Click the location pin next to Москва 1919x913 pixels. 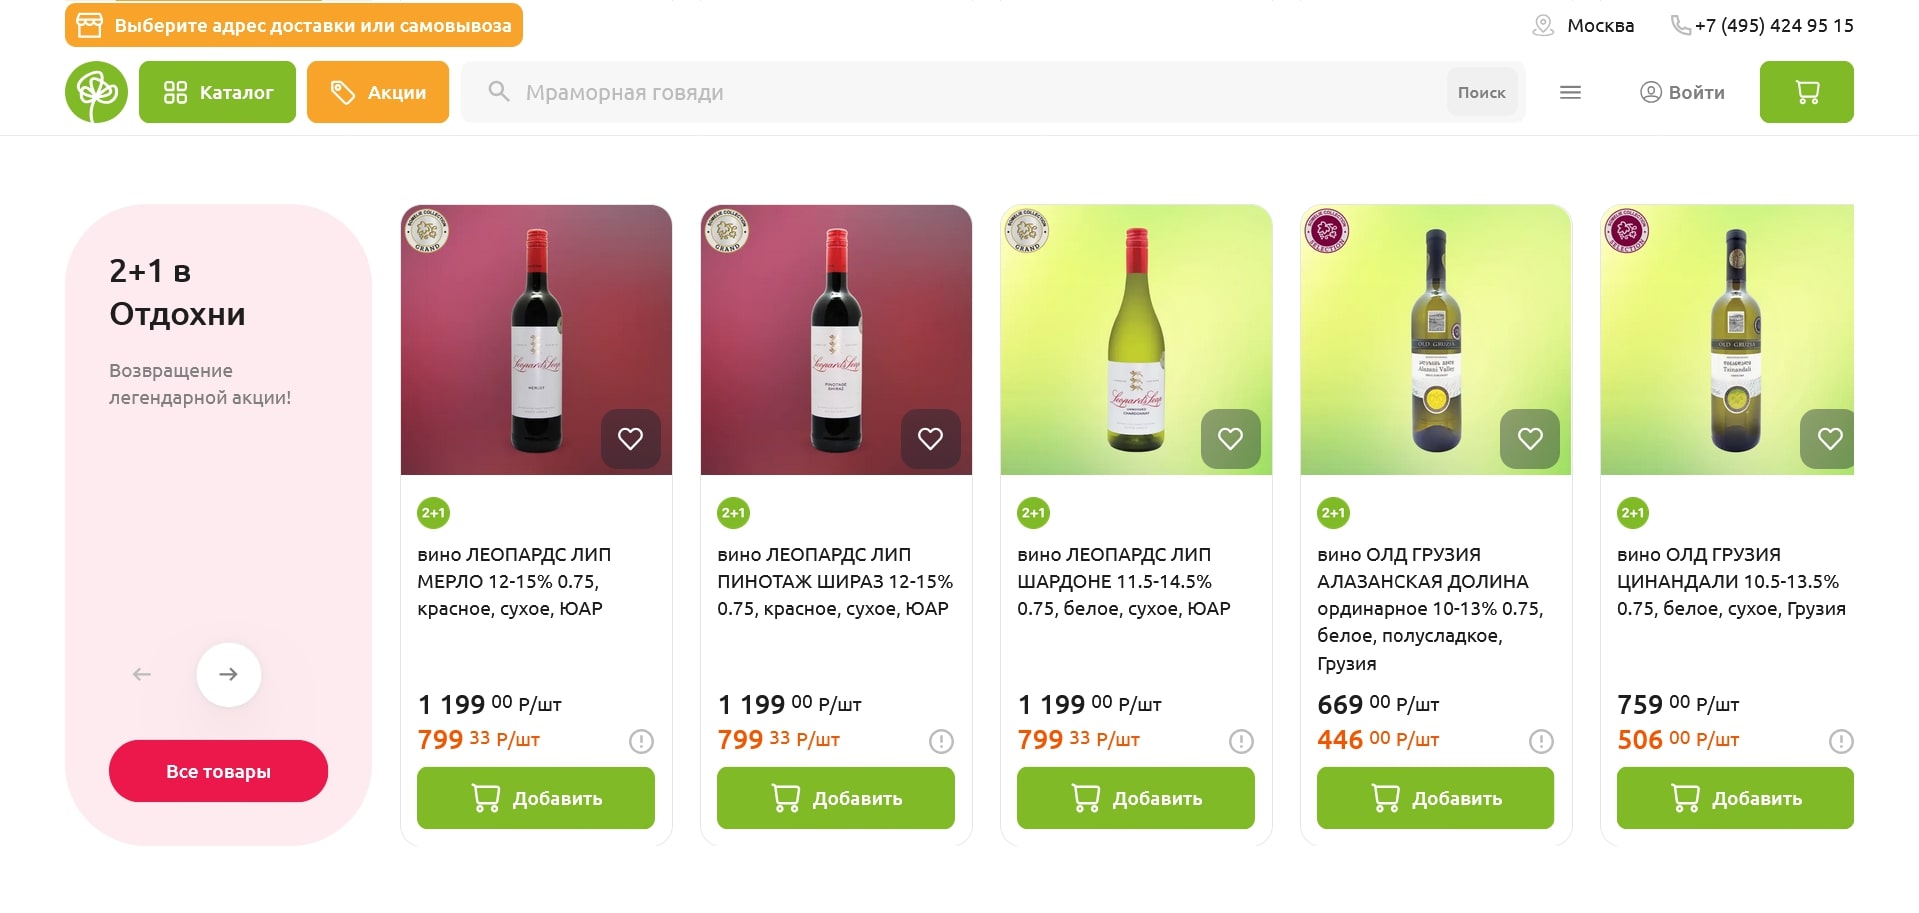tap(1543, 25)
